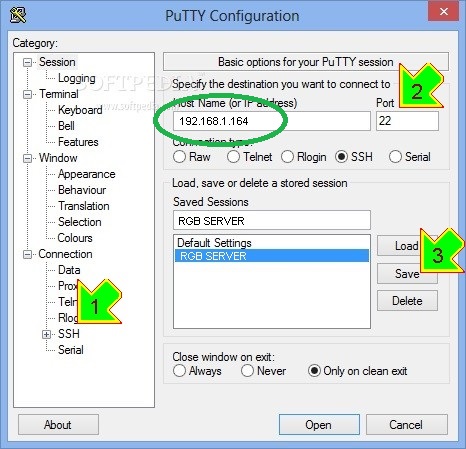Click the Saved Sessions name field
Screen dimensions: 466x449
(x=272, y=220)
